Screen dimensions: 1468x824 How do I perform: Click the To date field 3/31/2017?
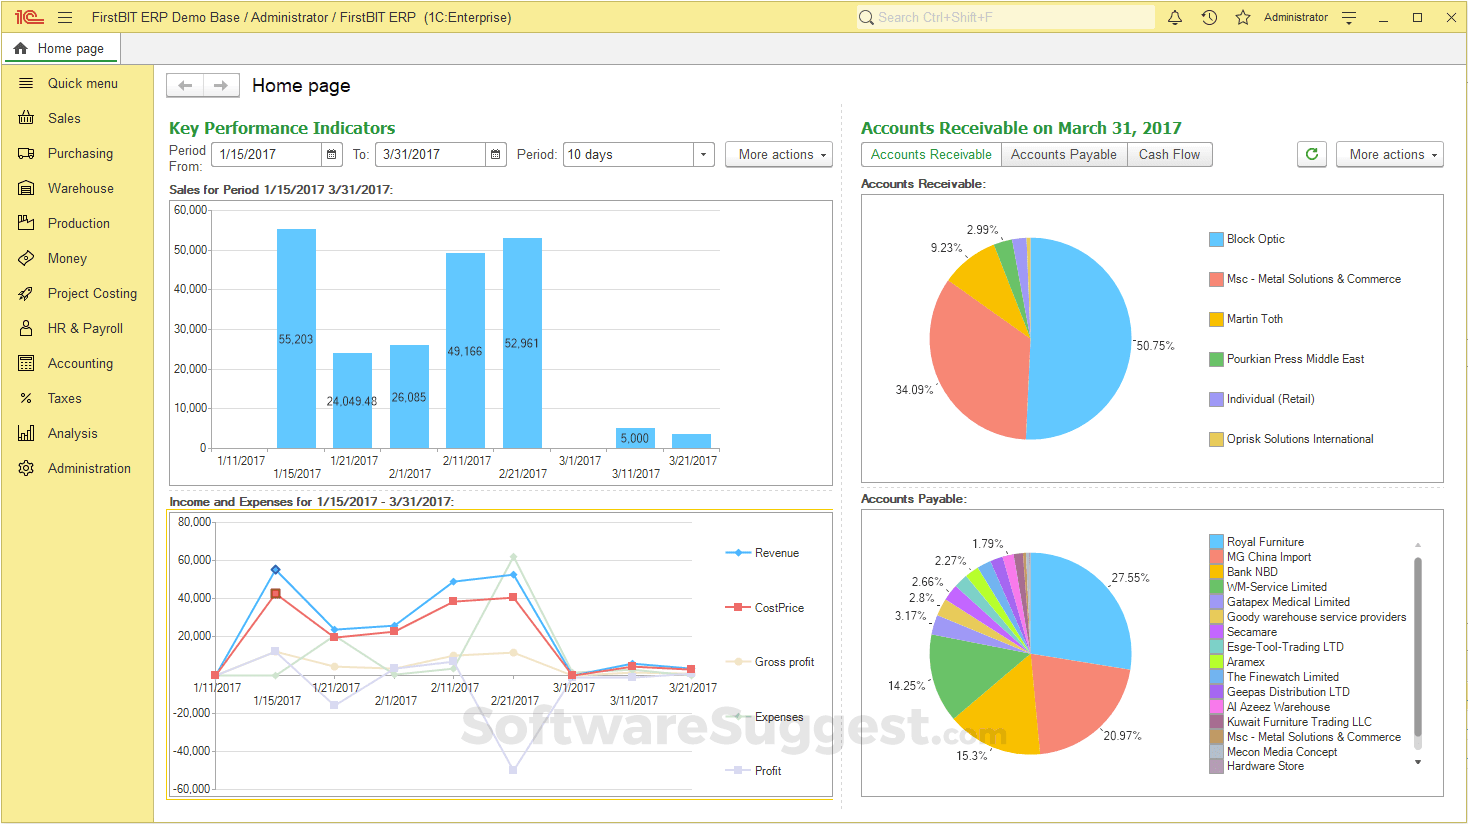[x=431, y=155]
